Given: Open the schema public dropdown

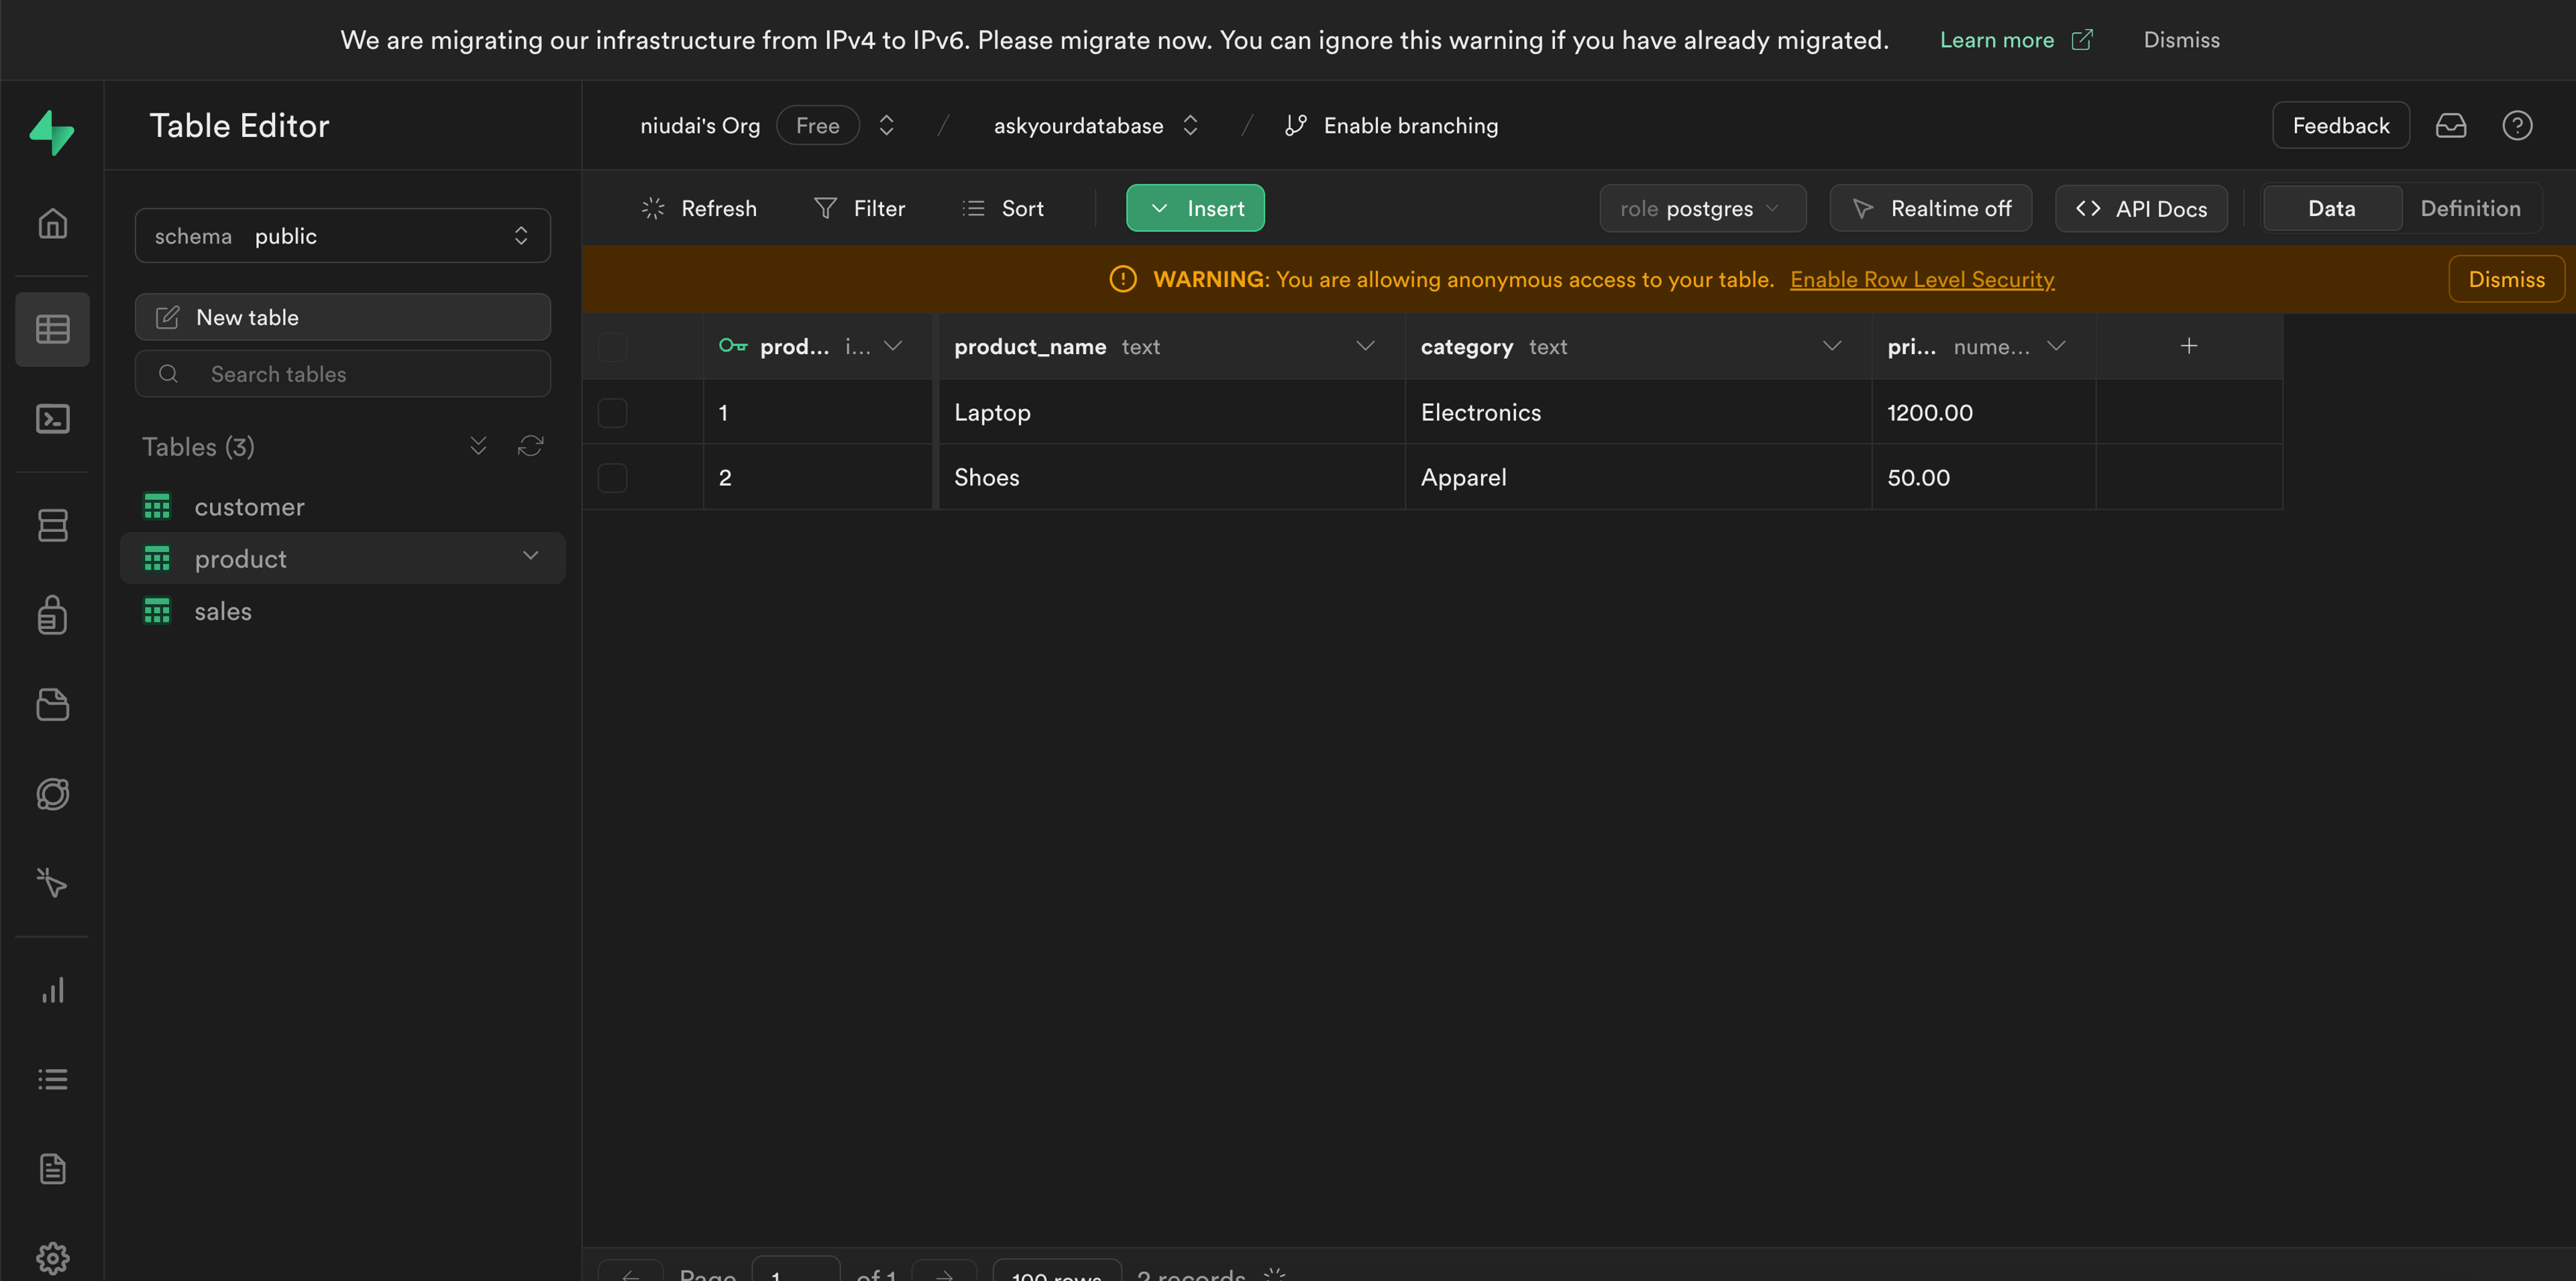Looking at the screenshot, I should tap(342, 236).
